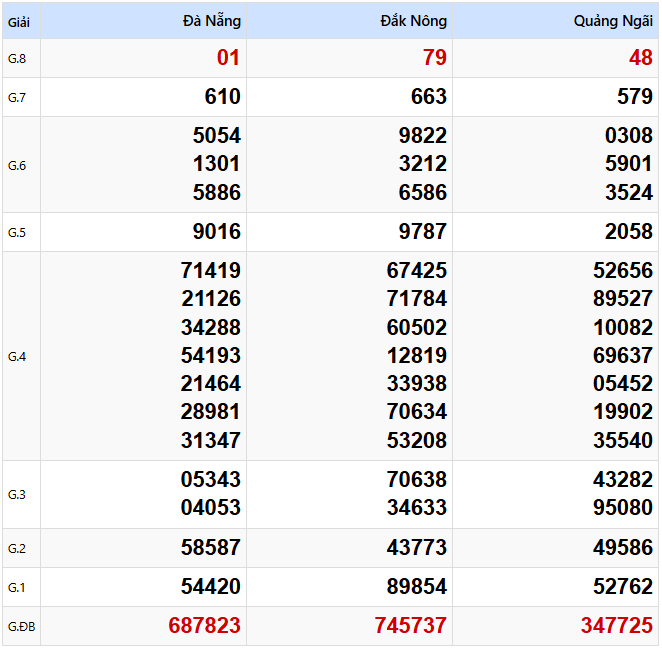Click the G.6 prize row label

tap(17, 165)
